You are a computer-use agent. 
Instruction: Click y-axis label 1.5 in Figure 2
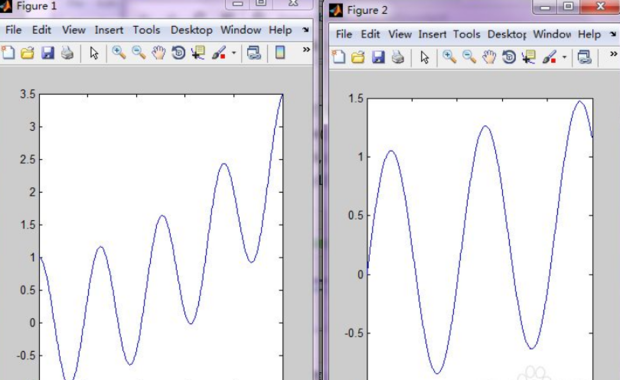(x=356, y=98)
